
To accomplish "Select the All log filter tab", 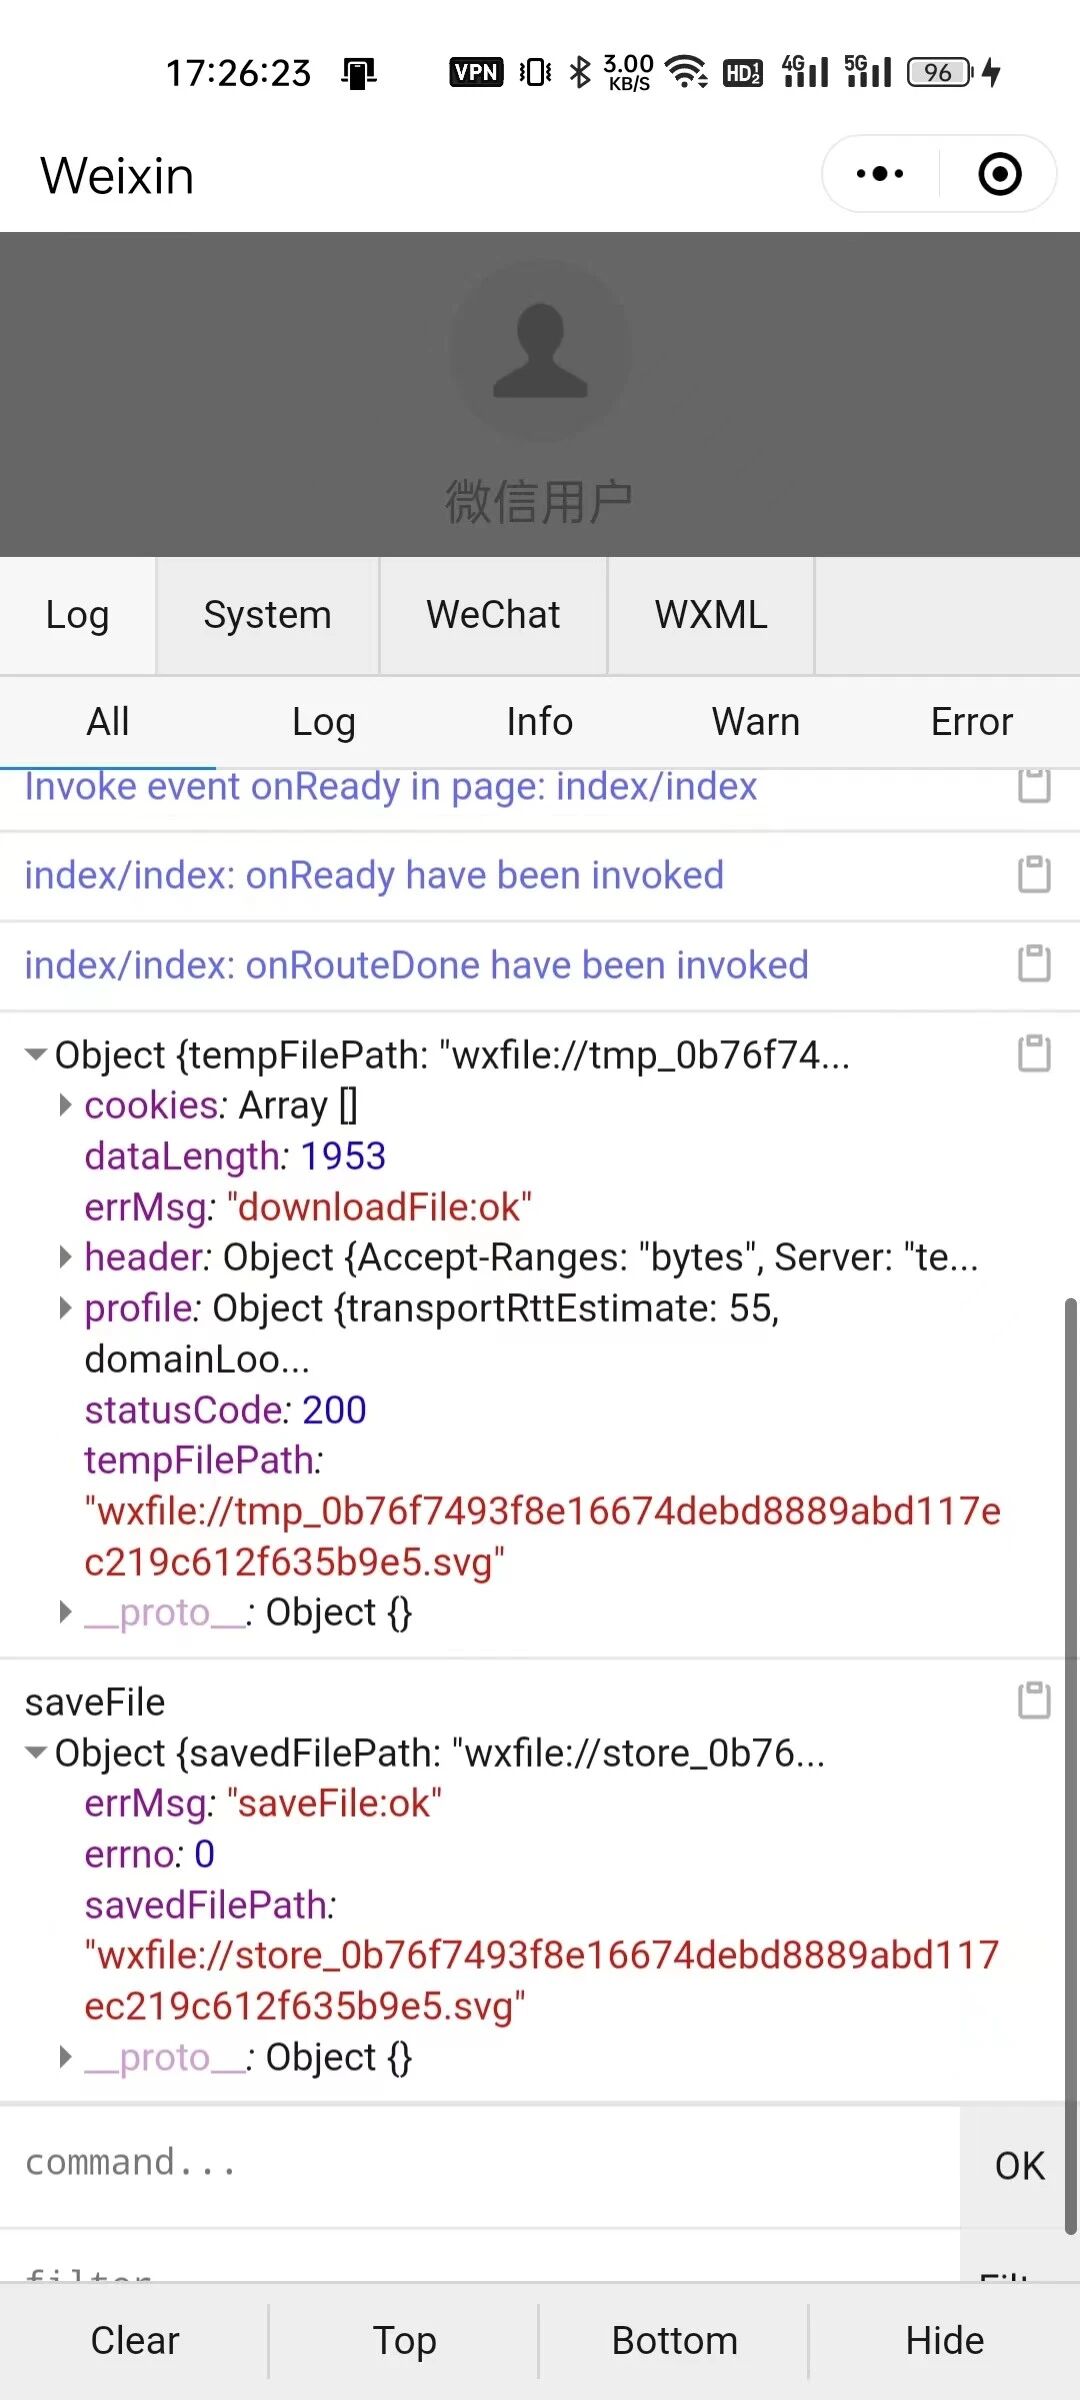I will [x=108, y=722].
